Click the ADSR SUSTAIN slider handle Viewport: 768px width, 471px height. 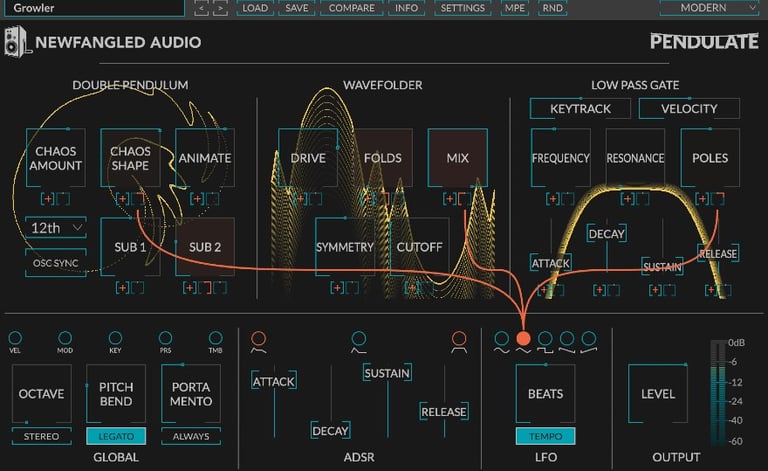coord(387,373)
